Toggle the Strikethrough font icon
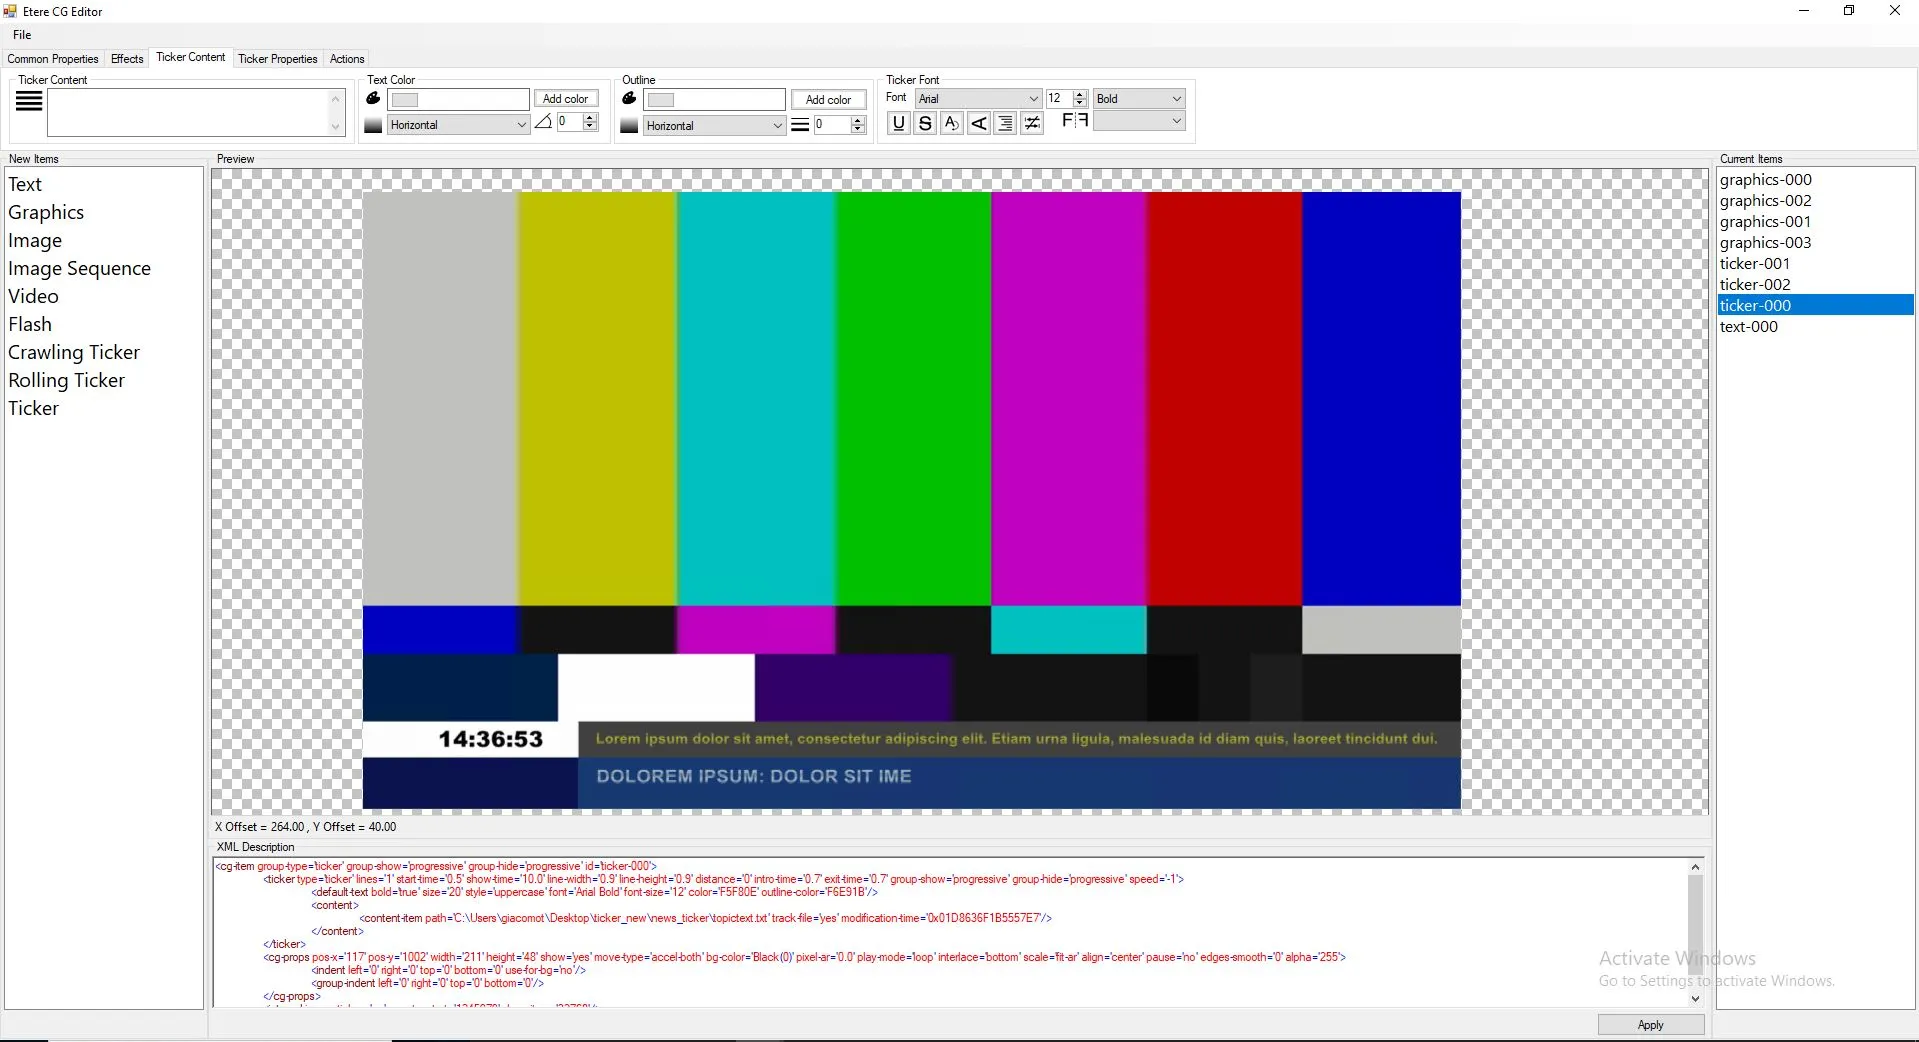Image resolution: width=1919 pixels, height=1042 pixels. tap(925, 123)
